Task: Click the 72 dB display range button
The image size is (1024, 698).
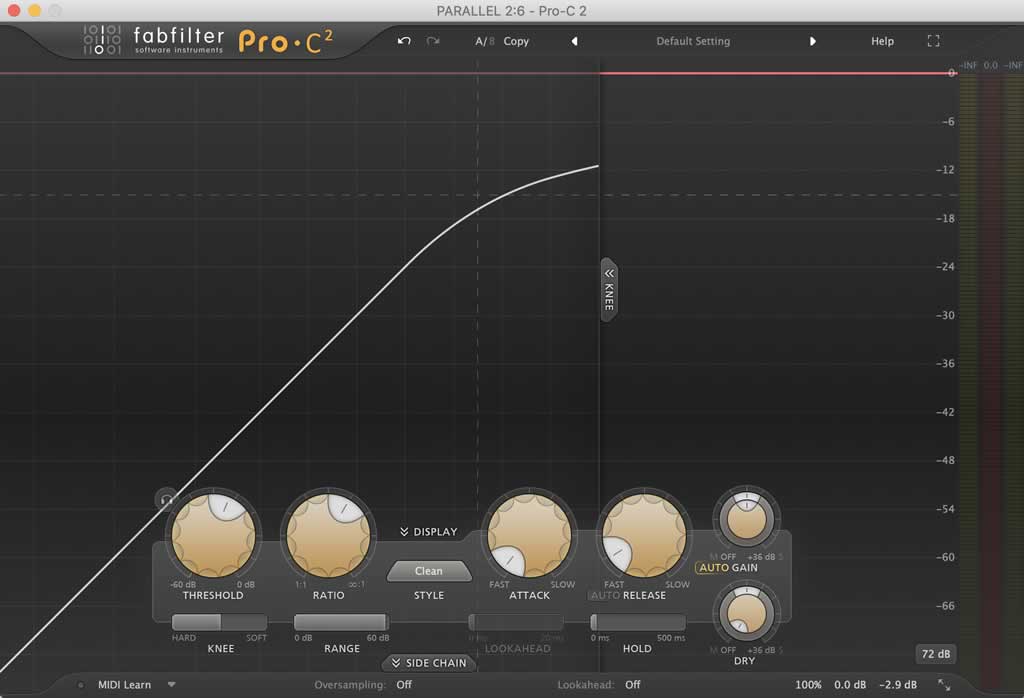Action: pos(935,654)
